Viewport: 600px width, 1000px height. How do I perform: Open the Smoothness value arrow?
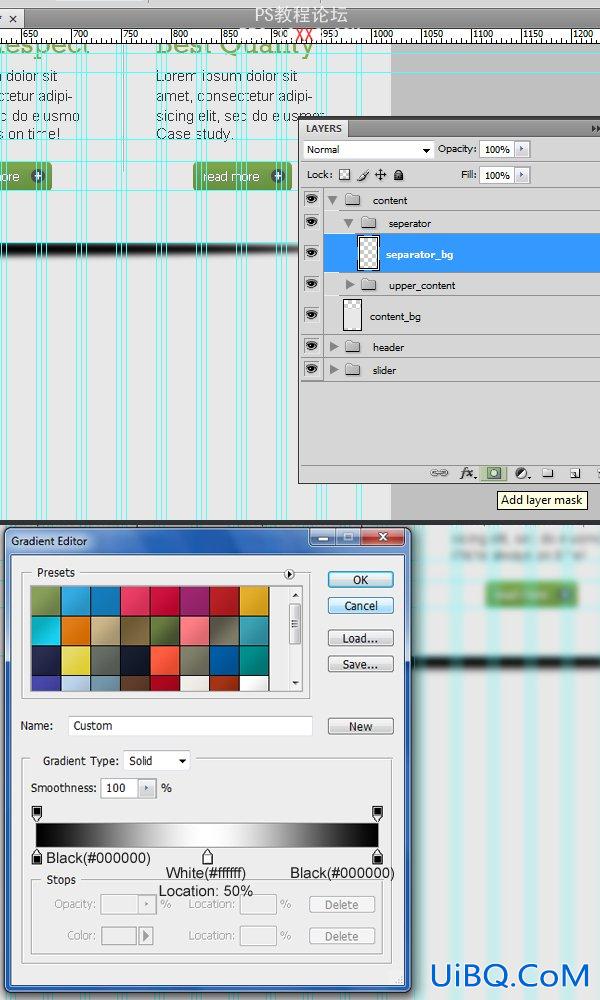point(147,788)
